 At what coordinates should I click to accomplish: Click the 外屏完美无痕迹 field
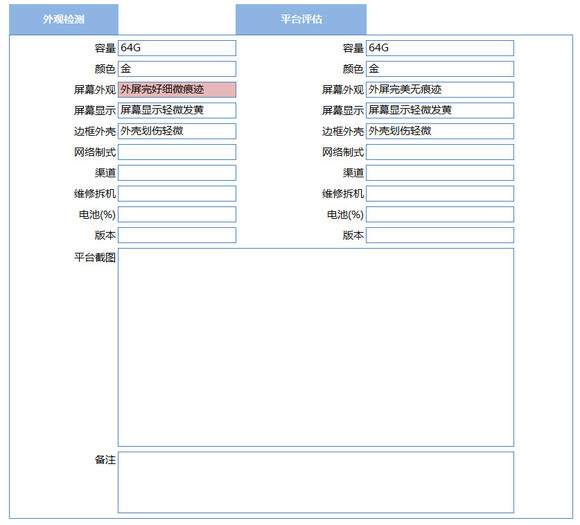(x=440, y=90)
